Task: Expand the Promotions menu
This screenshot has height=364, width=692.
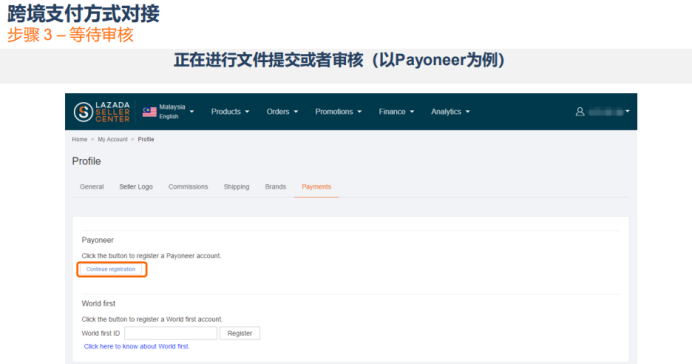Action: coord(338,112)
